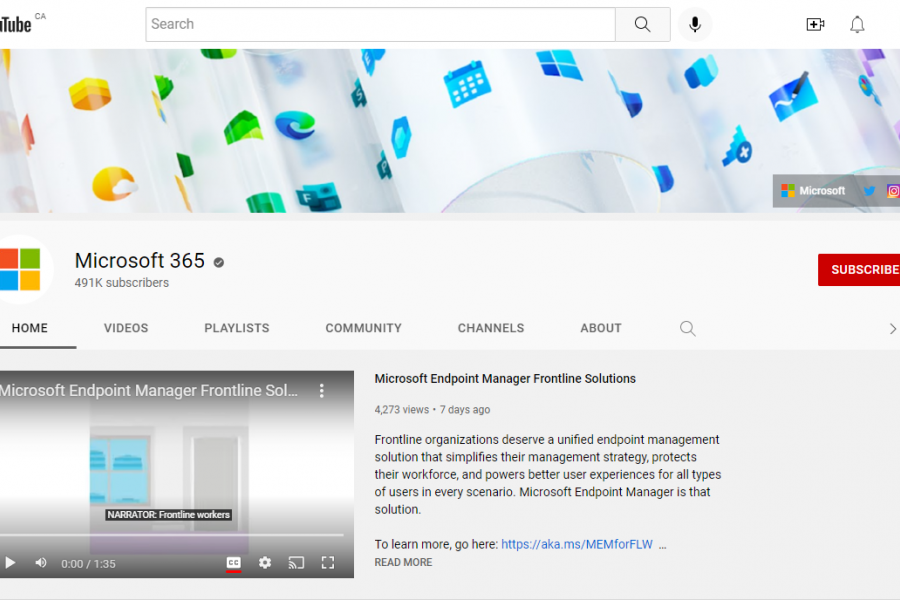
Task: Toggle closed captions on the video
Action: [233, 563]
